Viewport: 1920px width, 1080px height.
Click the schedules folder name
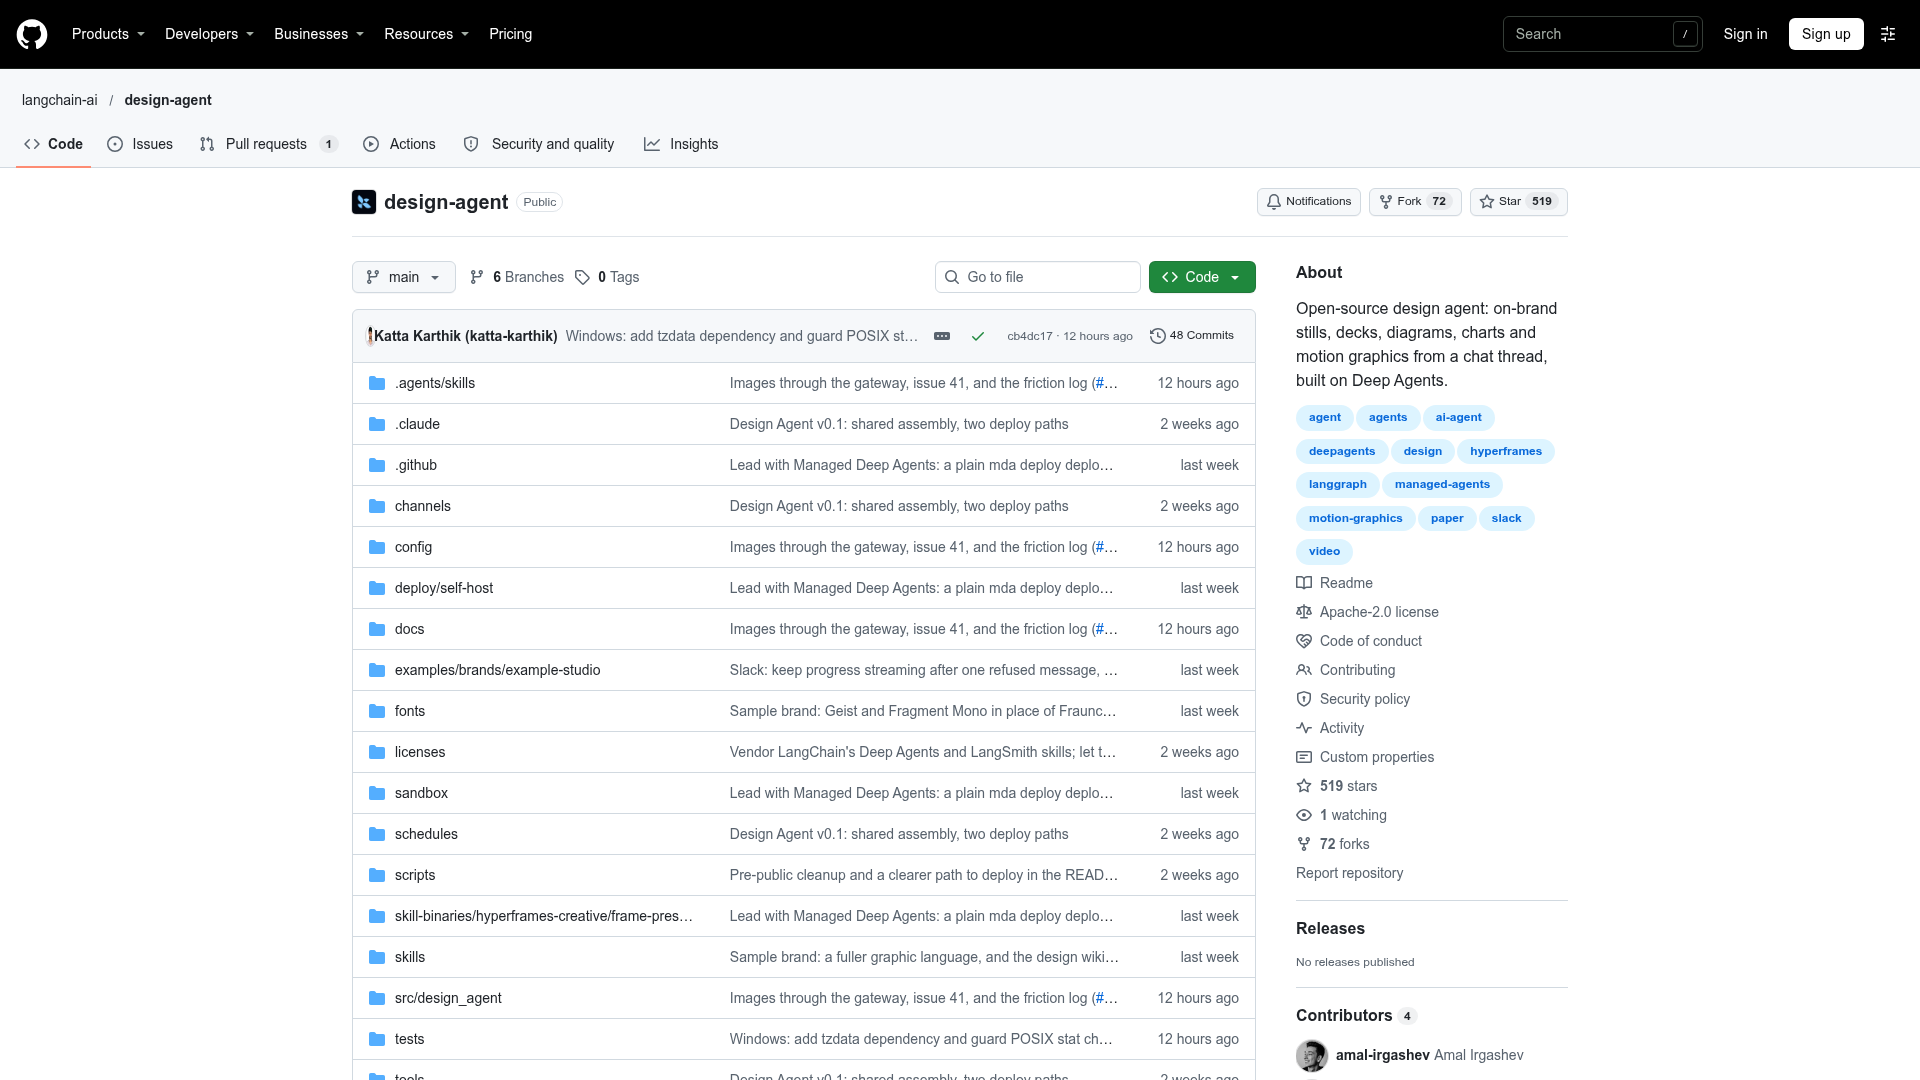click(x=426, y=834)
